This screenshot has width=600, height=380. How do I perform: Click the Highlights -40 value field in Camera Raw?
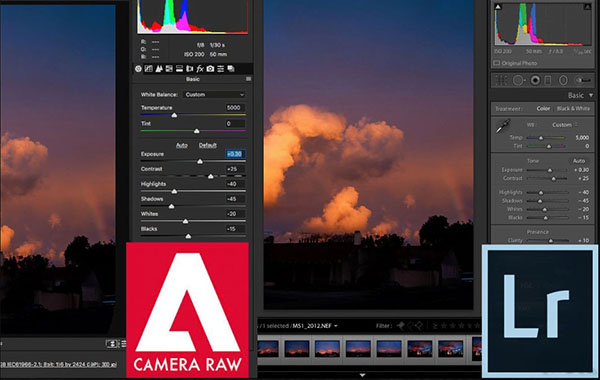click(x=235, y=184)
